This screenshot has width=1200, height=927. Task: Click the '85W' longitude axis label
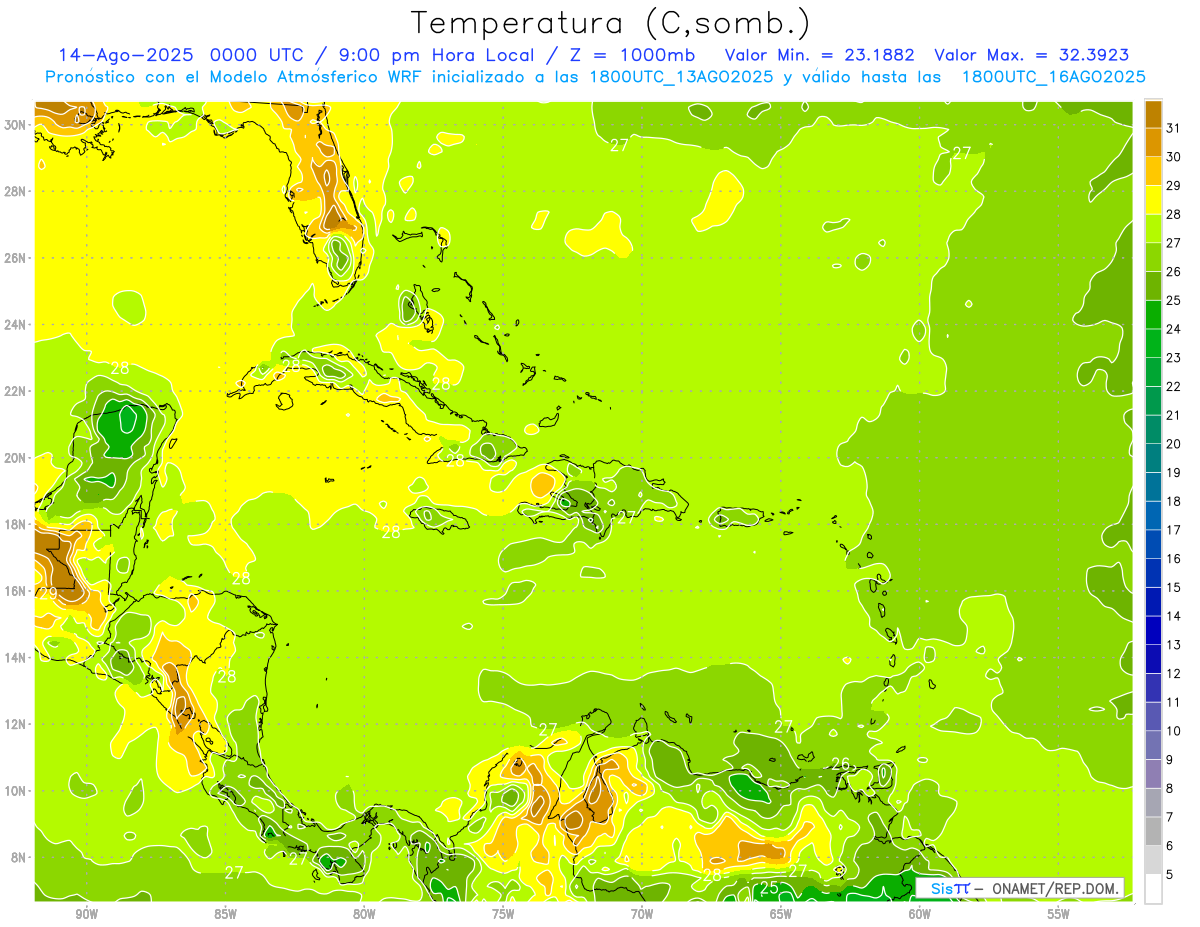pyautogui.click(x=225, y=914)
